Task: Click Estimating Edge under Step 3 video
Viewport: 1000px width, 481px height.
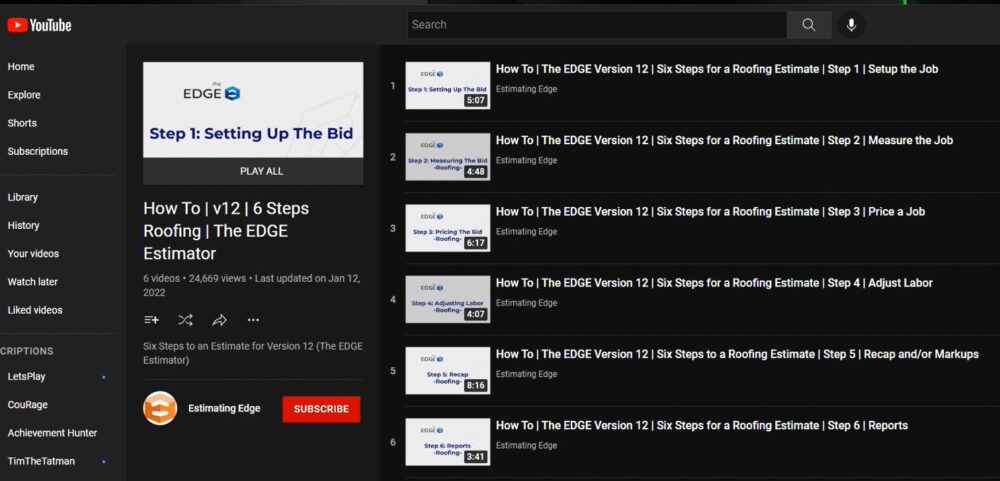Action: [526, 232]
